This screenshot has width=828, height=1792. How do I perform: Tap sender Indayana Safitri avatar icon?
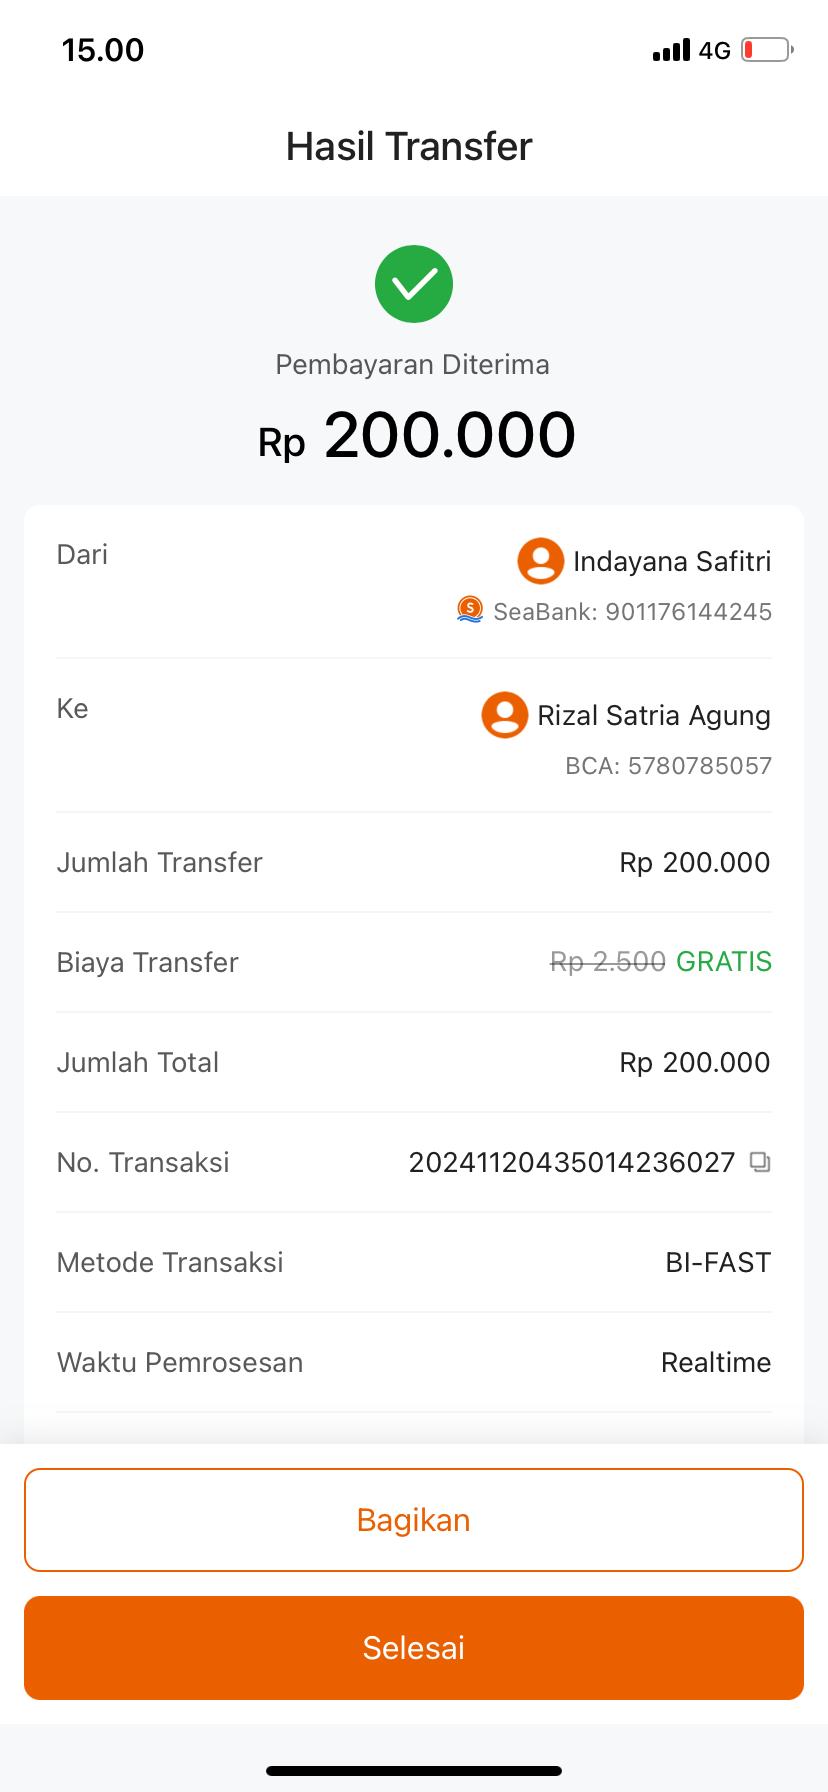(x=540, y=561)
